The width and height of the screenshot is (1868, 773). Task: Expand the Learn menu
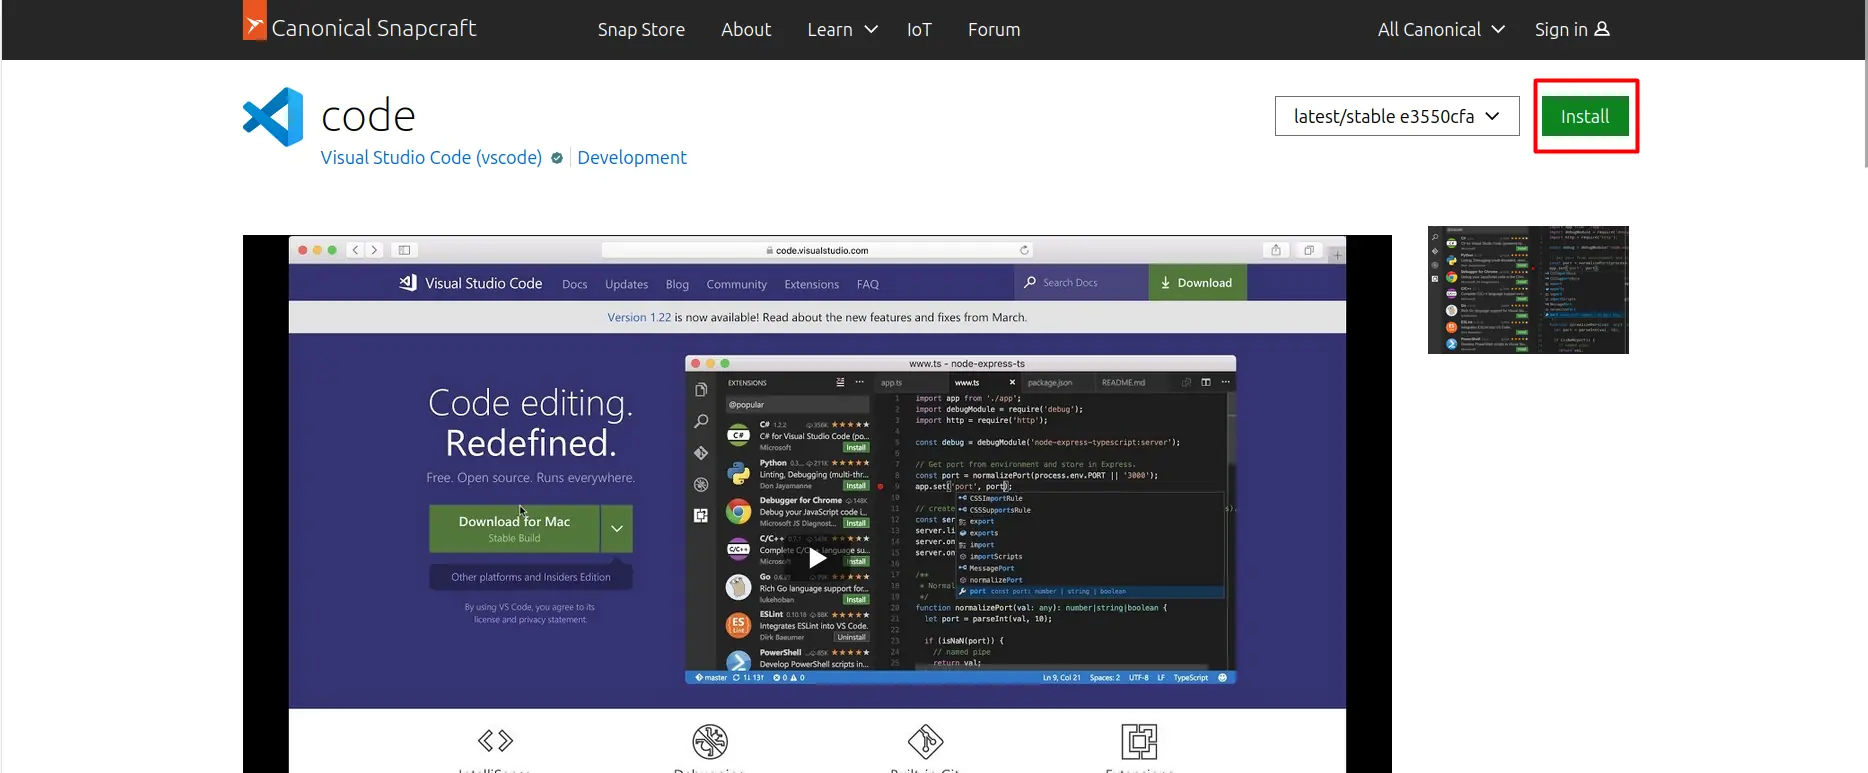(842, 30)
